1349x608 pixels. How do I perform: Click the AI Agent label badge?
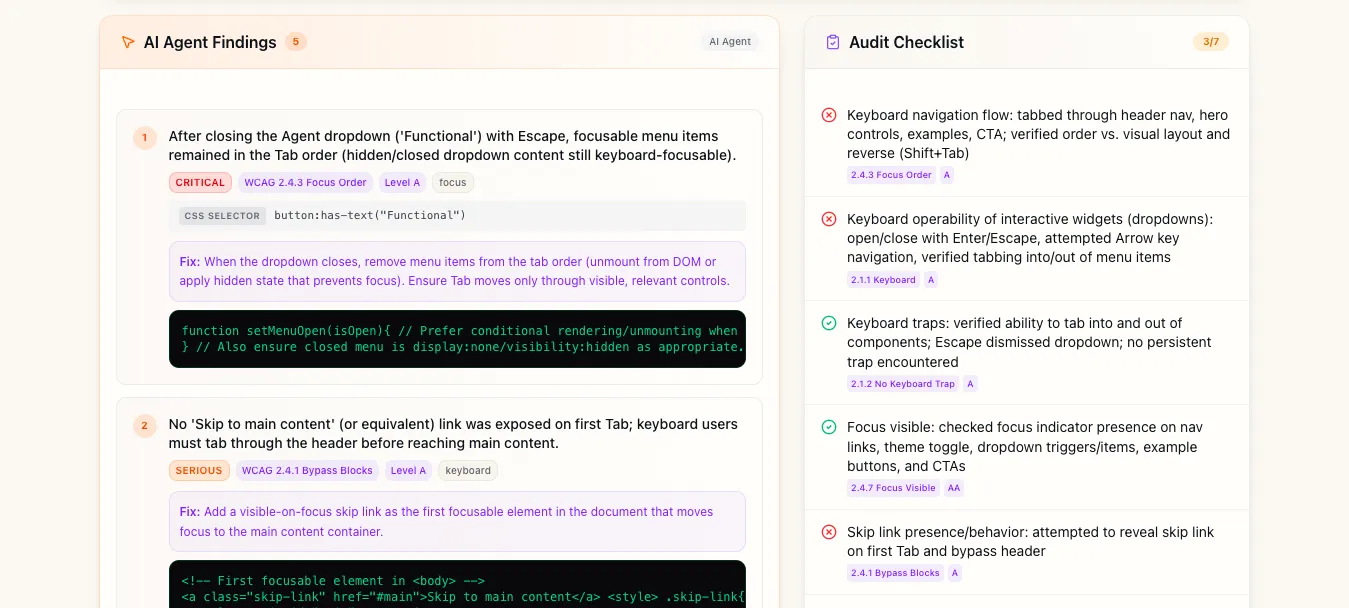point(729,42)
